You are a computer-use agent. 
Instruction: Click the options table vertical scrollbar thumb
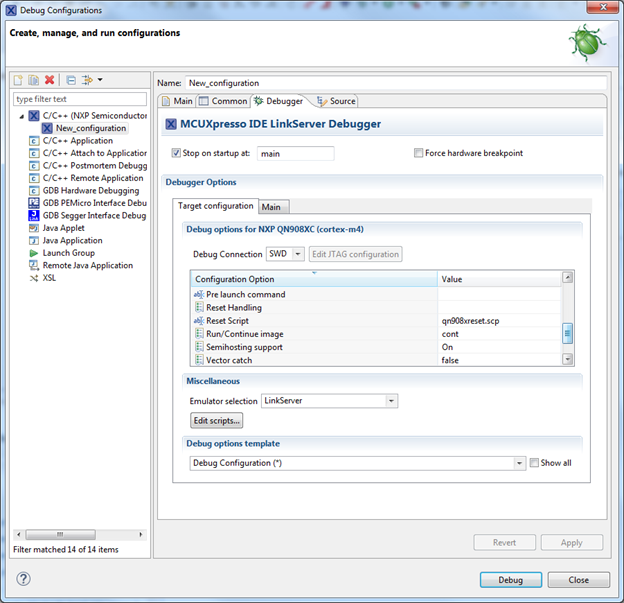tap(567, 333)
